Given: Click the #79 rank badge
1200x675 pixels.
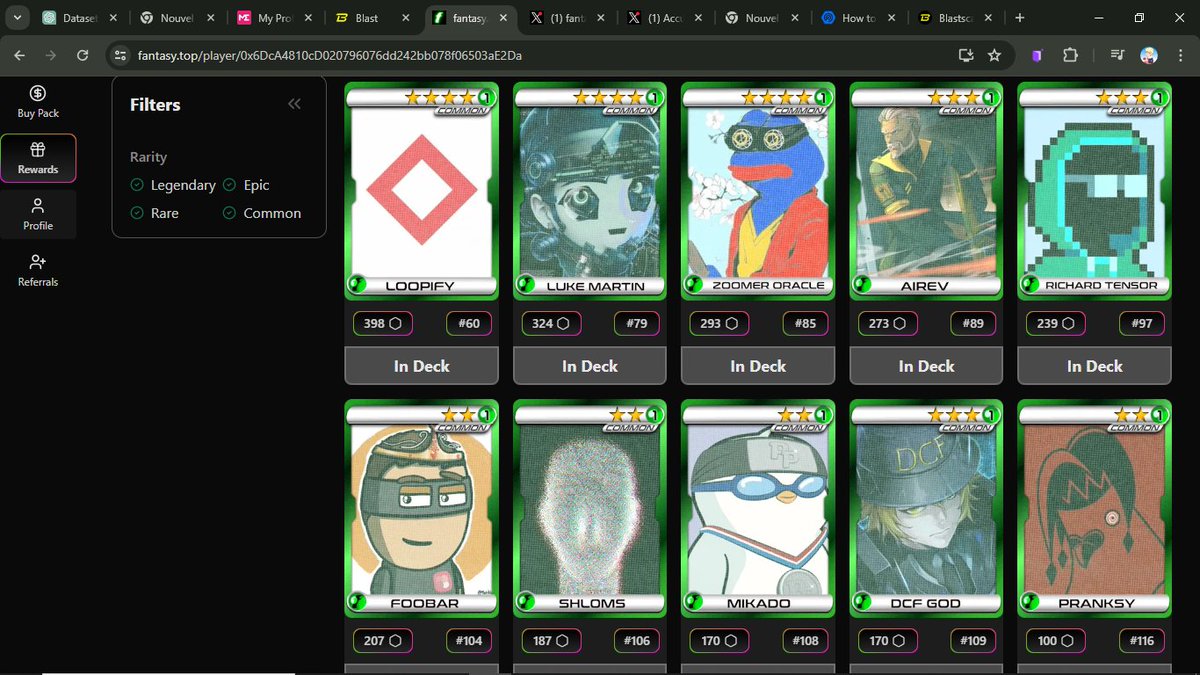Looking at the screenshot, I should pyautogui.click(x=636, y=324).
